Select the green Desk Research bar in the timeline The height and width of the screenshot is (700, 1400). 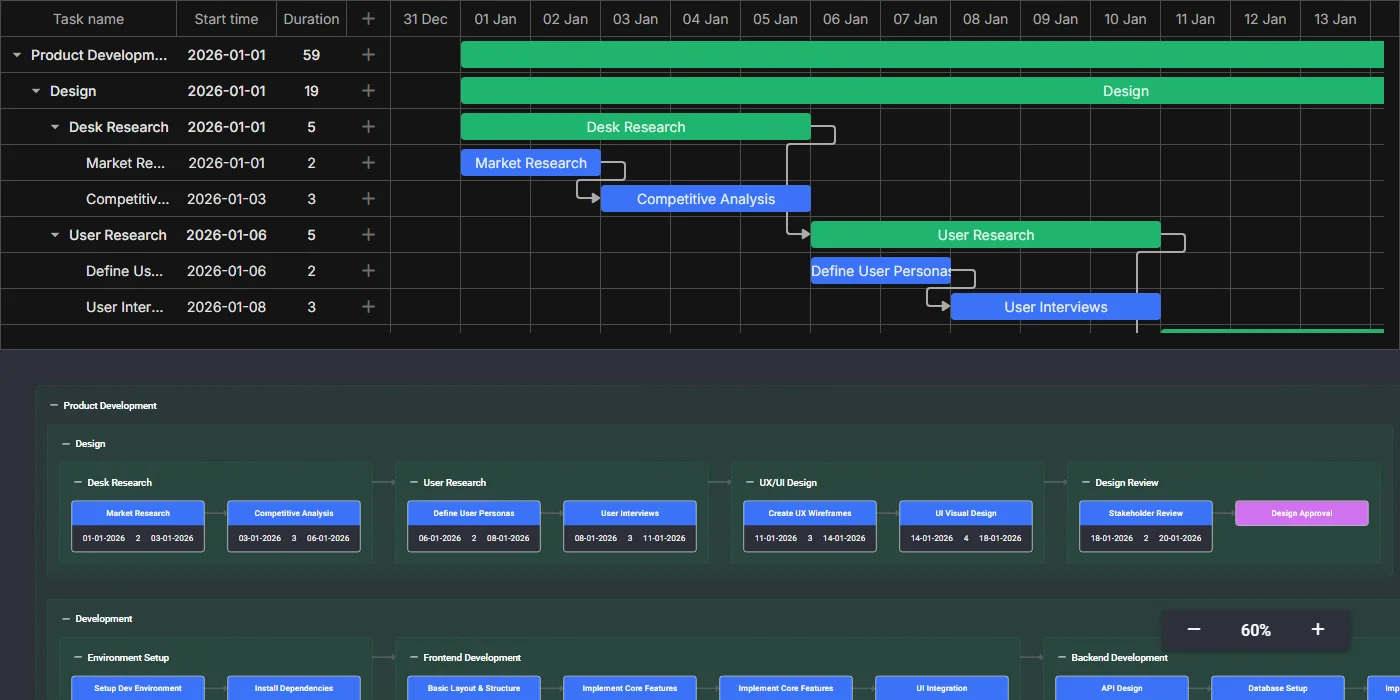636,127
